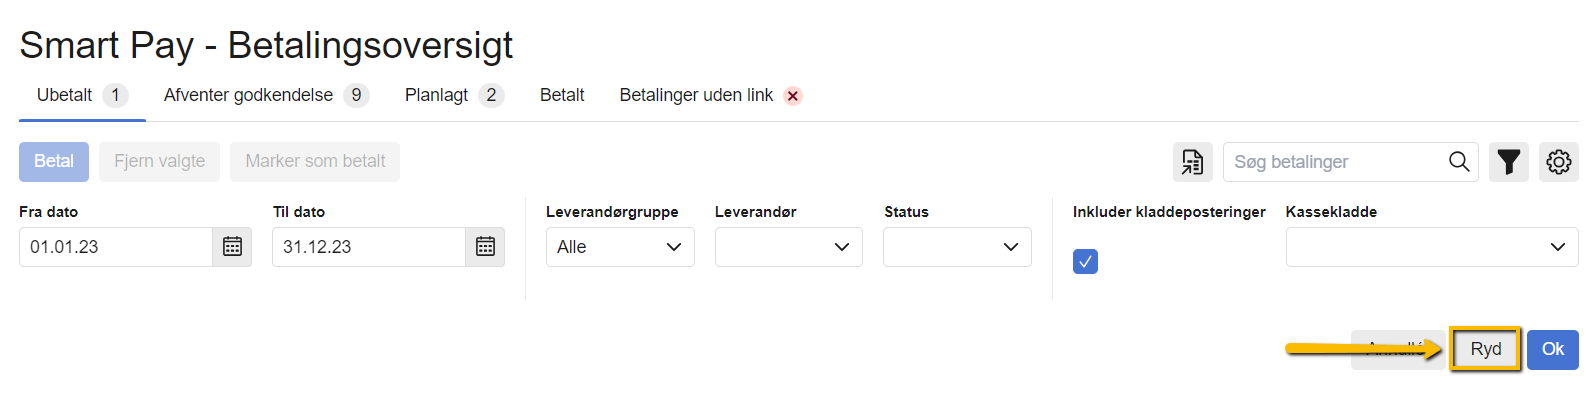The width and height of the screenshot is (1596, 396).
Task: Open the Til dato calendar picker
Action: (x=485, y=247)
